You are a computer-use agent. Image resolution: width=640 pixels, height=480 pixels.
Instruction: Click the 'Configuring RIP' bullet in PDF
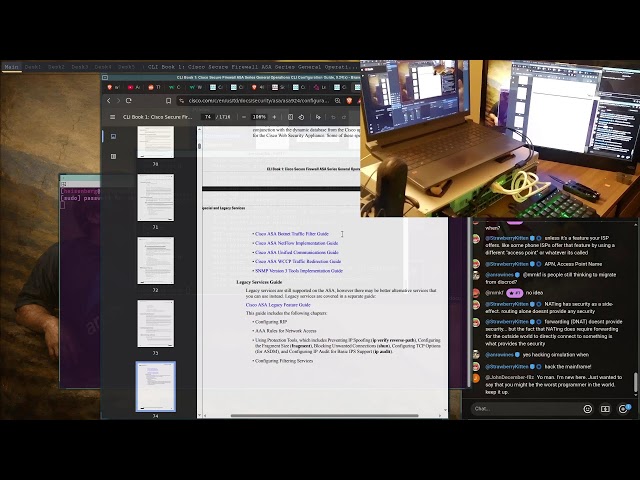[x=270, y=322]
